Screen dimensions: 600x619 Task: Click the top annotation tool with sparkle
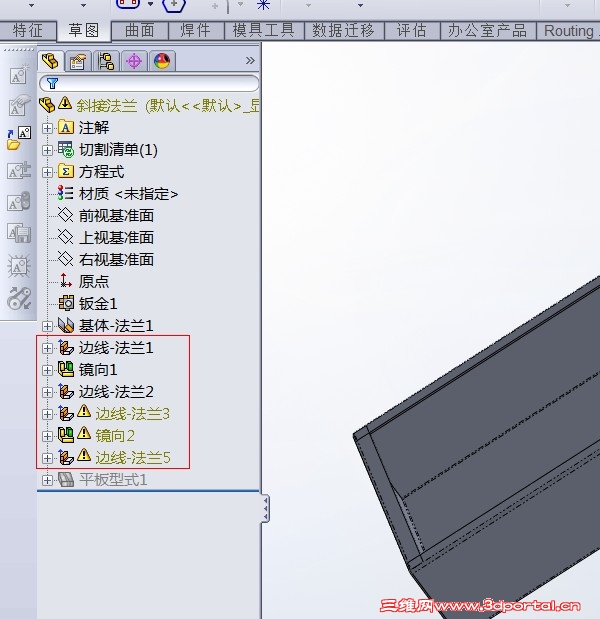point(19,75)
